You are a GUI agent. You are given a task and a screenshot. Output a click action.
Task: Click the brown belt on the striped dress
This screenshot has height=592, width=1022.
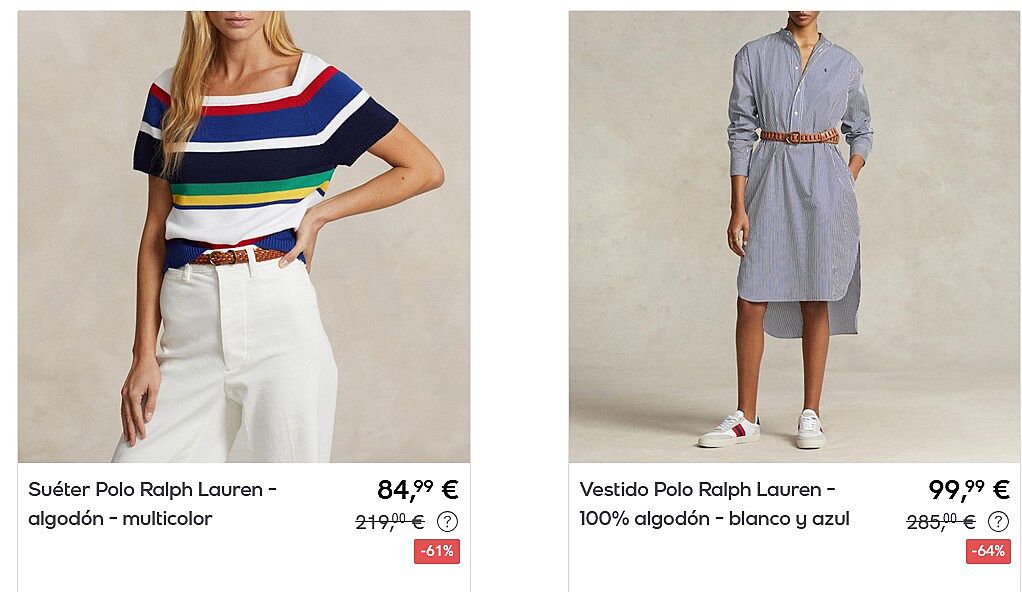pyautogui.click(x=799, y=136)
